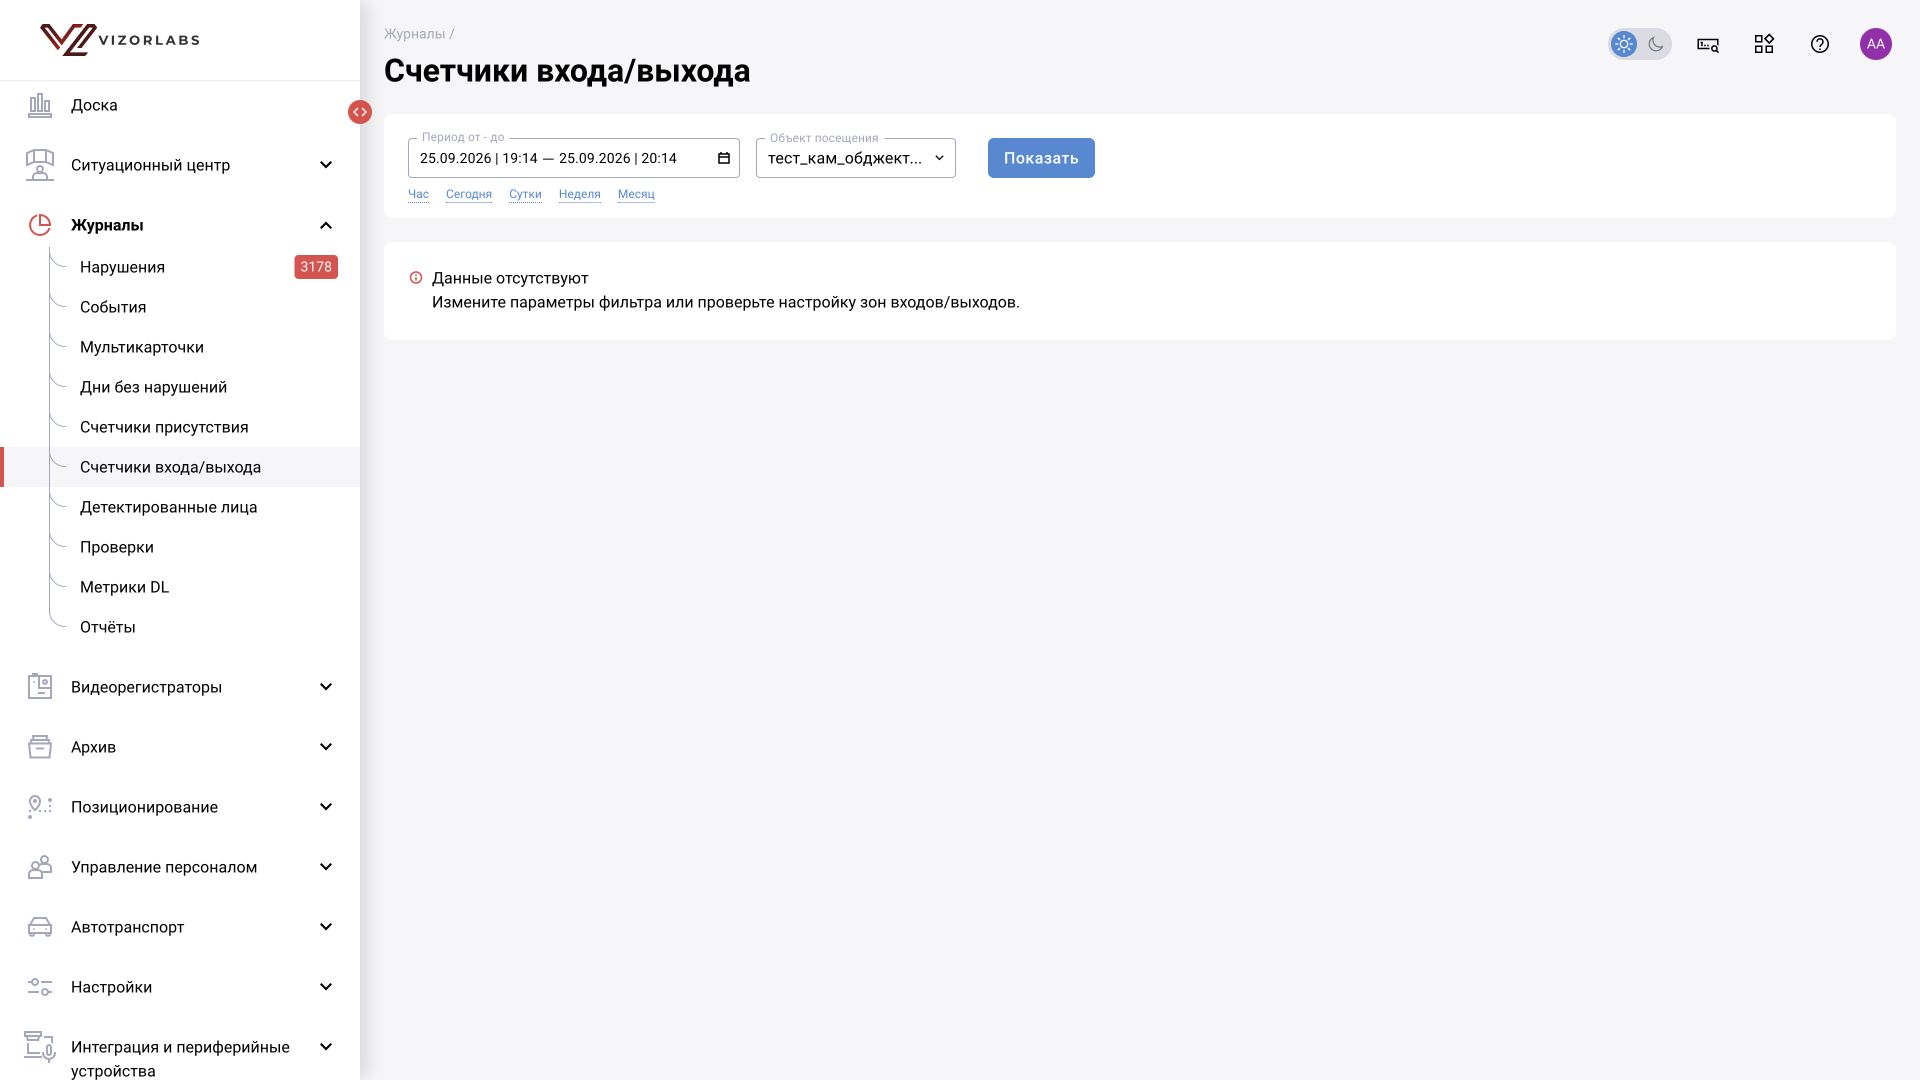Open the widgets grid icon in header

click(x=1764, y=44)
